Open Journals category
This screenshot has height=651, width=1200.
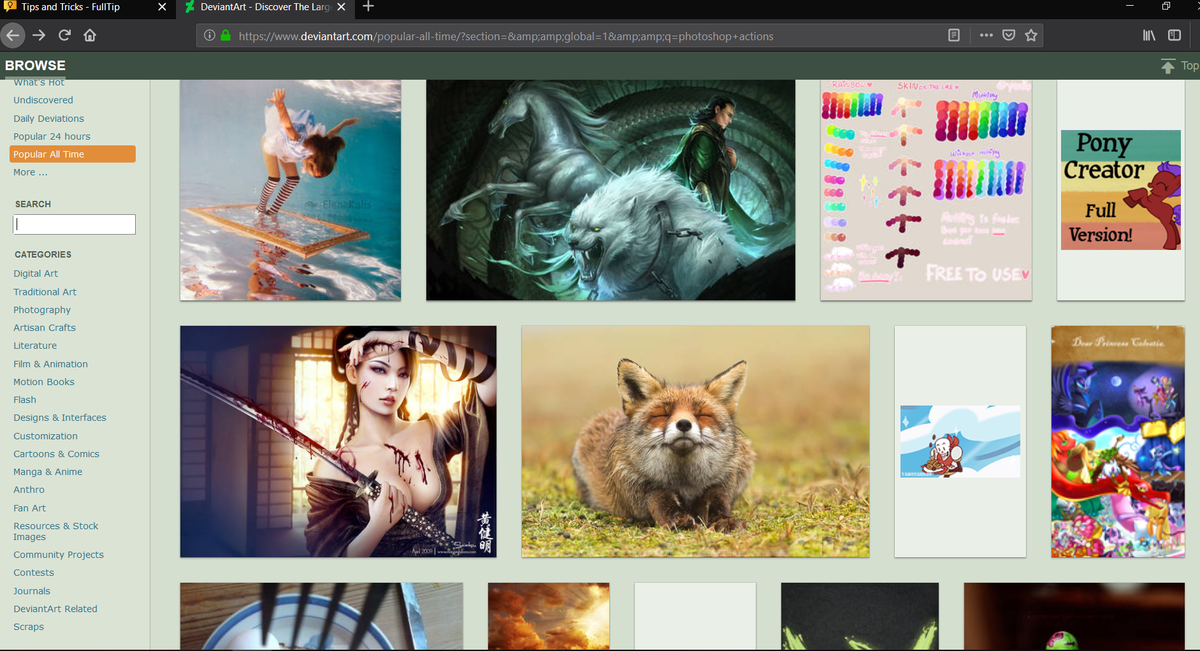(32, 591)
